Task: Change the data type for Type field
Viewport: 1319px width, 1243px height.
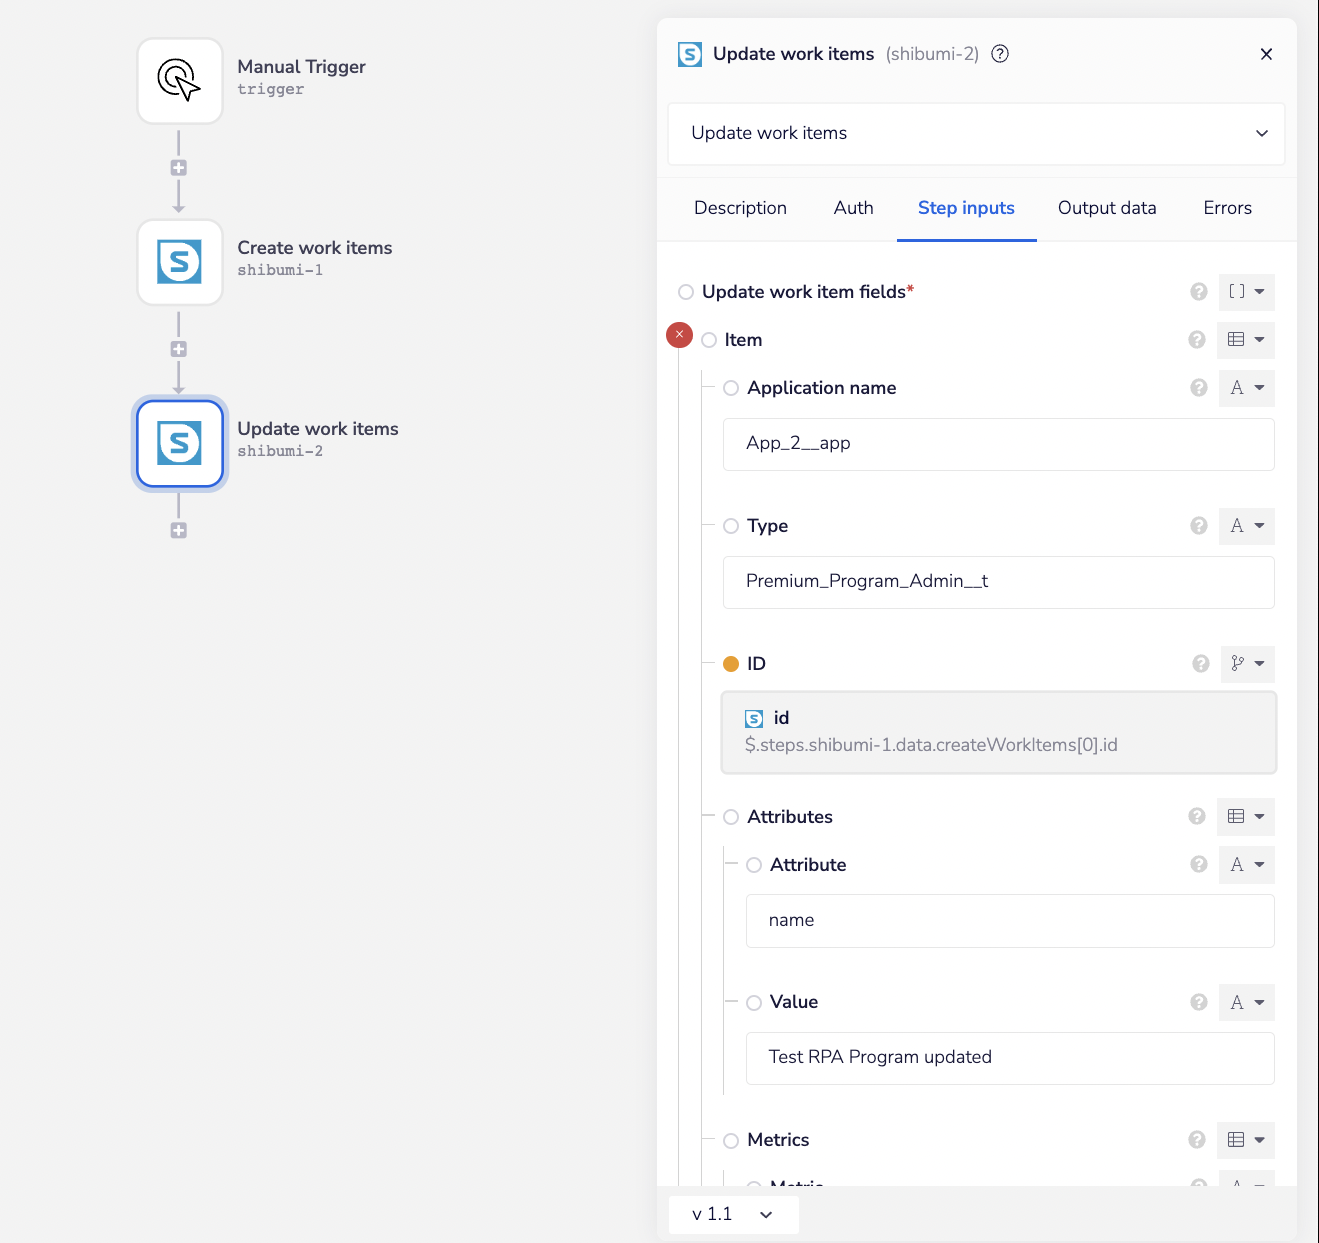Action: [1246, 526]
